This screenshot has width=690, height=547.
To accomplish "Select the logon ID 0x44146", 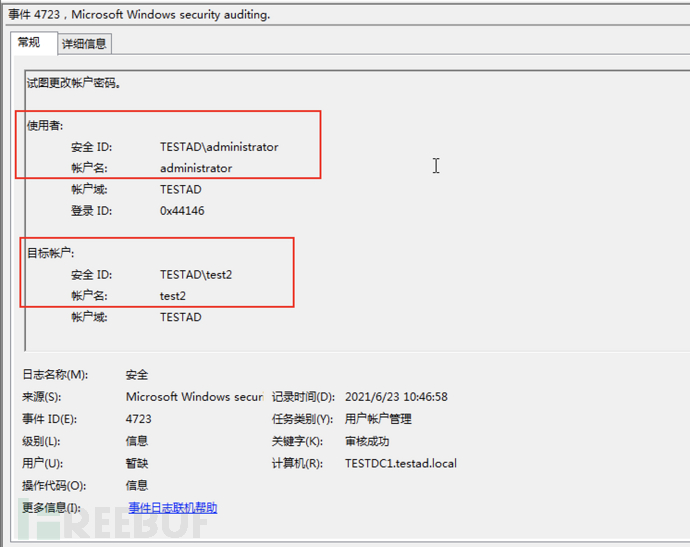I will 182,211.
